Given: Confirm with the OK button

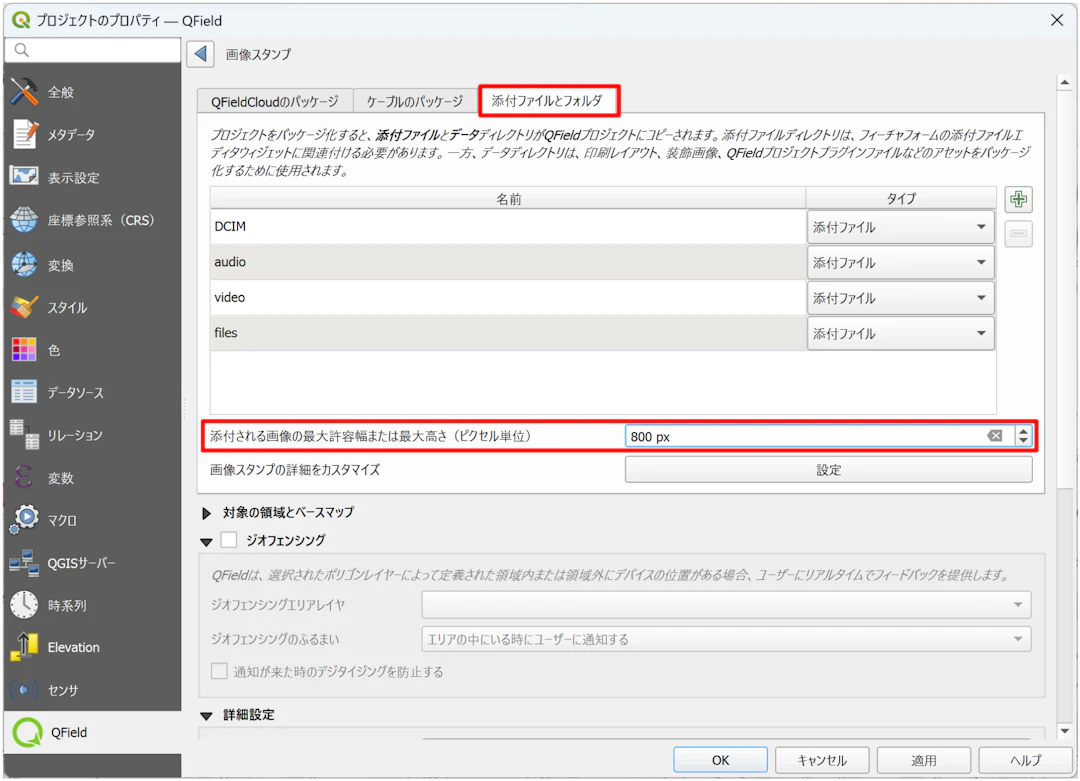Looking at the screenshot, I should click(x=720, y=760).
